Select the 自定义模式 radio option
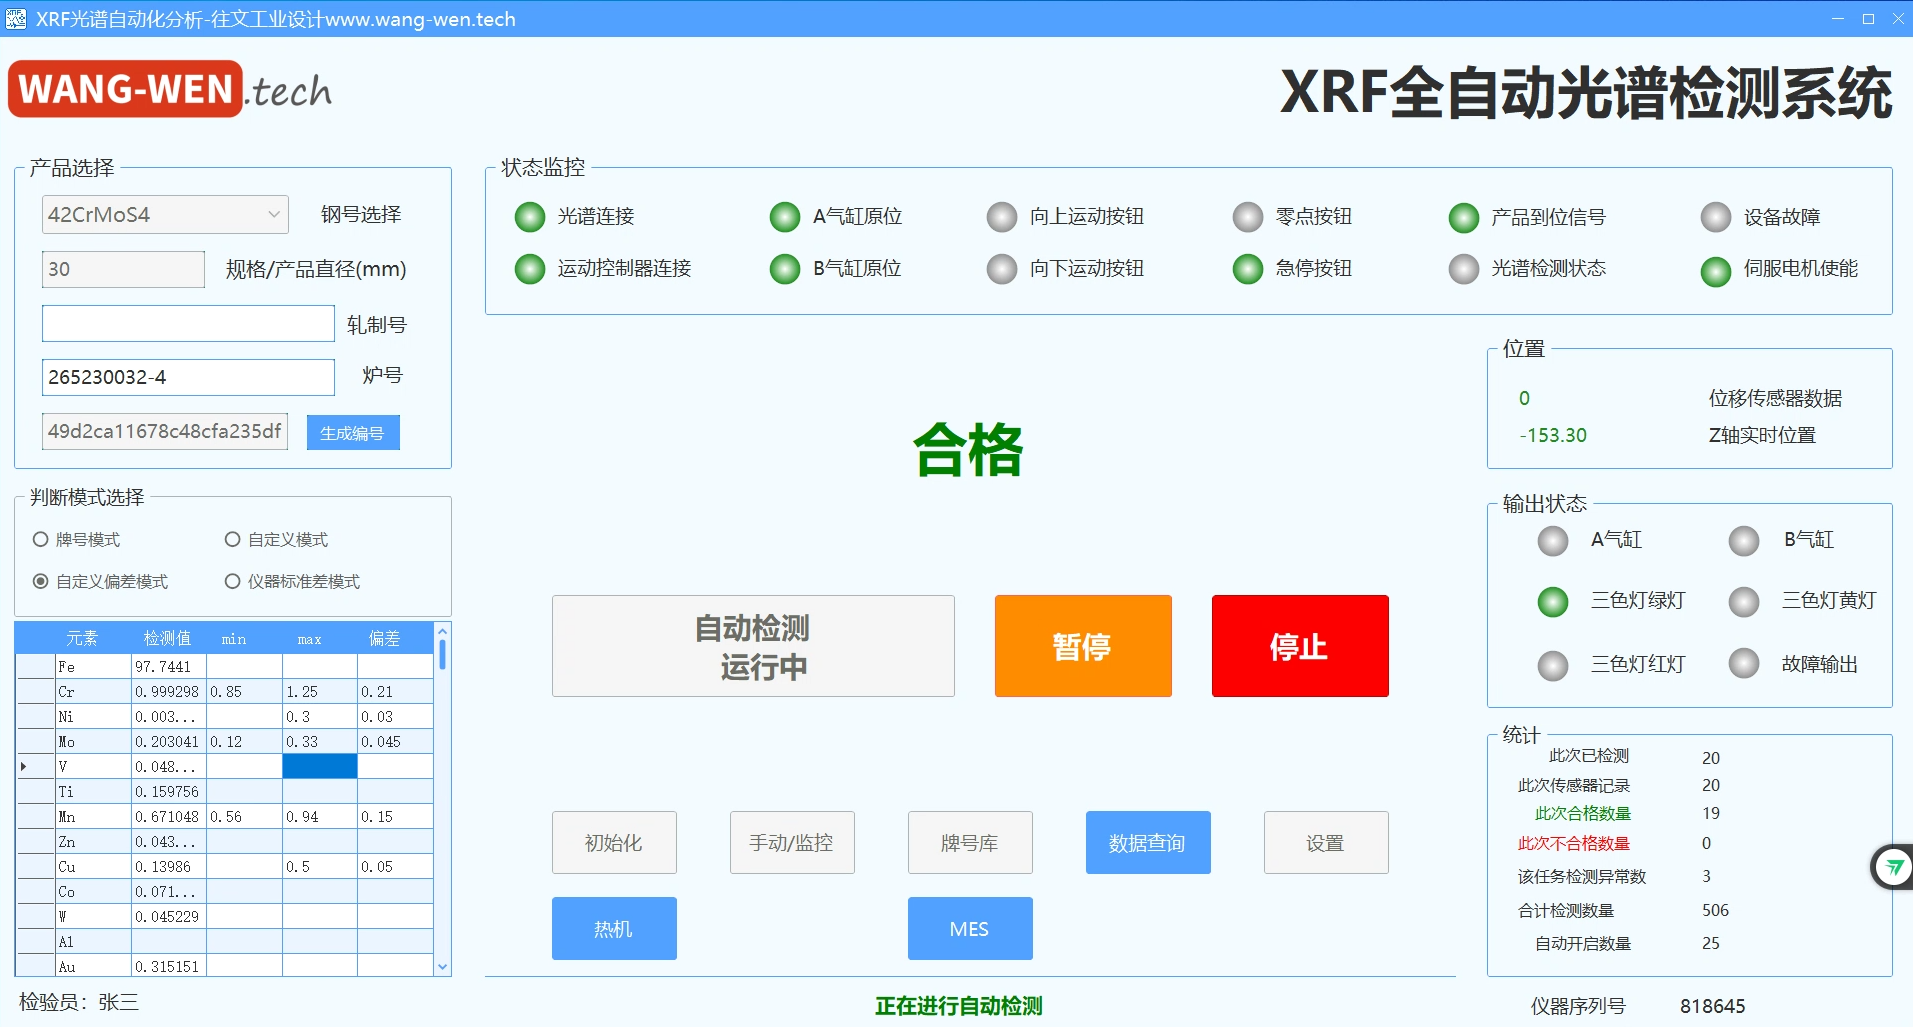Viewport: 1913px width, 1027px height. click(233, 540)
